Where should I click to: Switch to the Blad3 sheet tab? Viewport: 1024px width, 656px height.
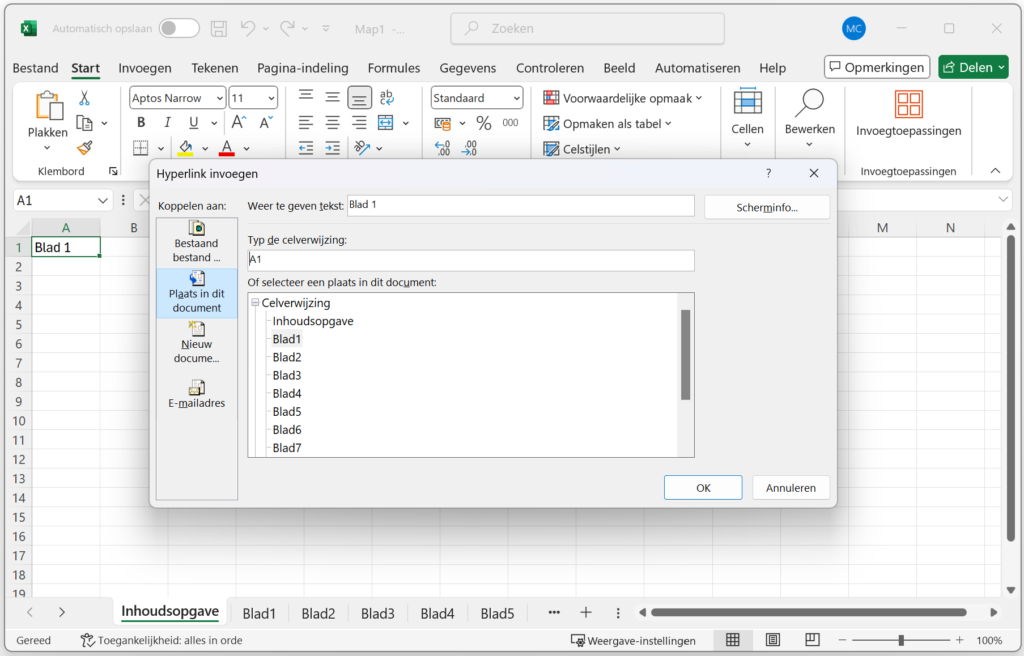pyautogui.click(x=377, y=614)
